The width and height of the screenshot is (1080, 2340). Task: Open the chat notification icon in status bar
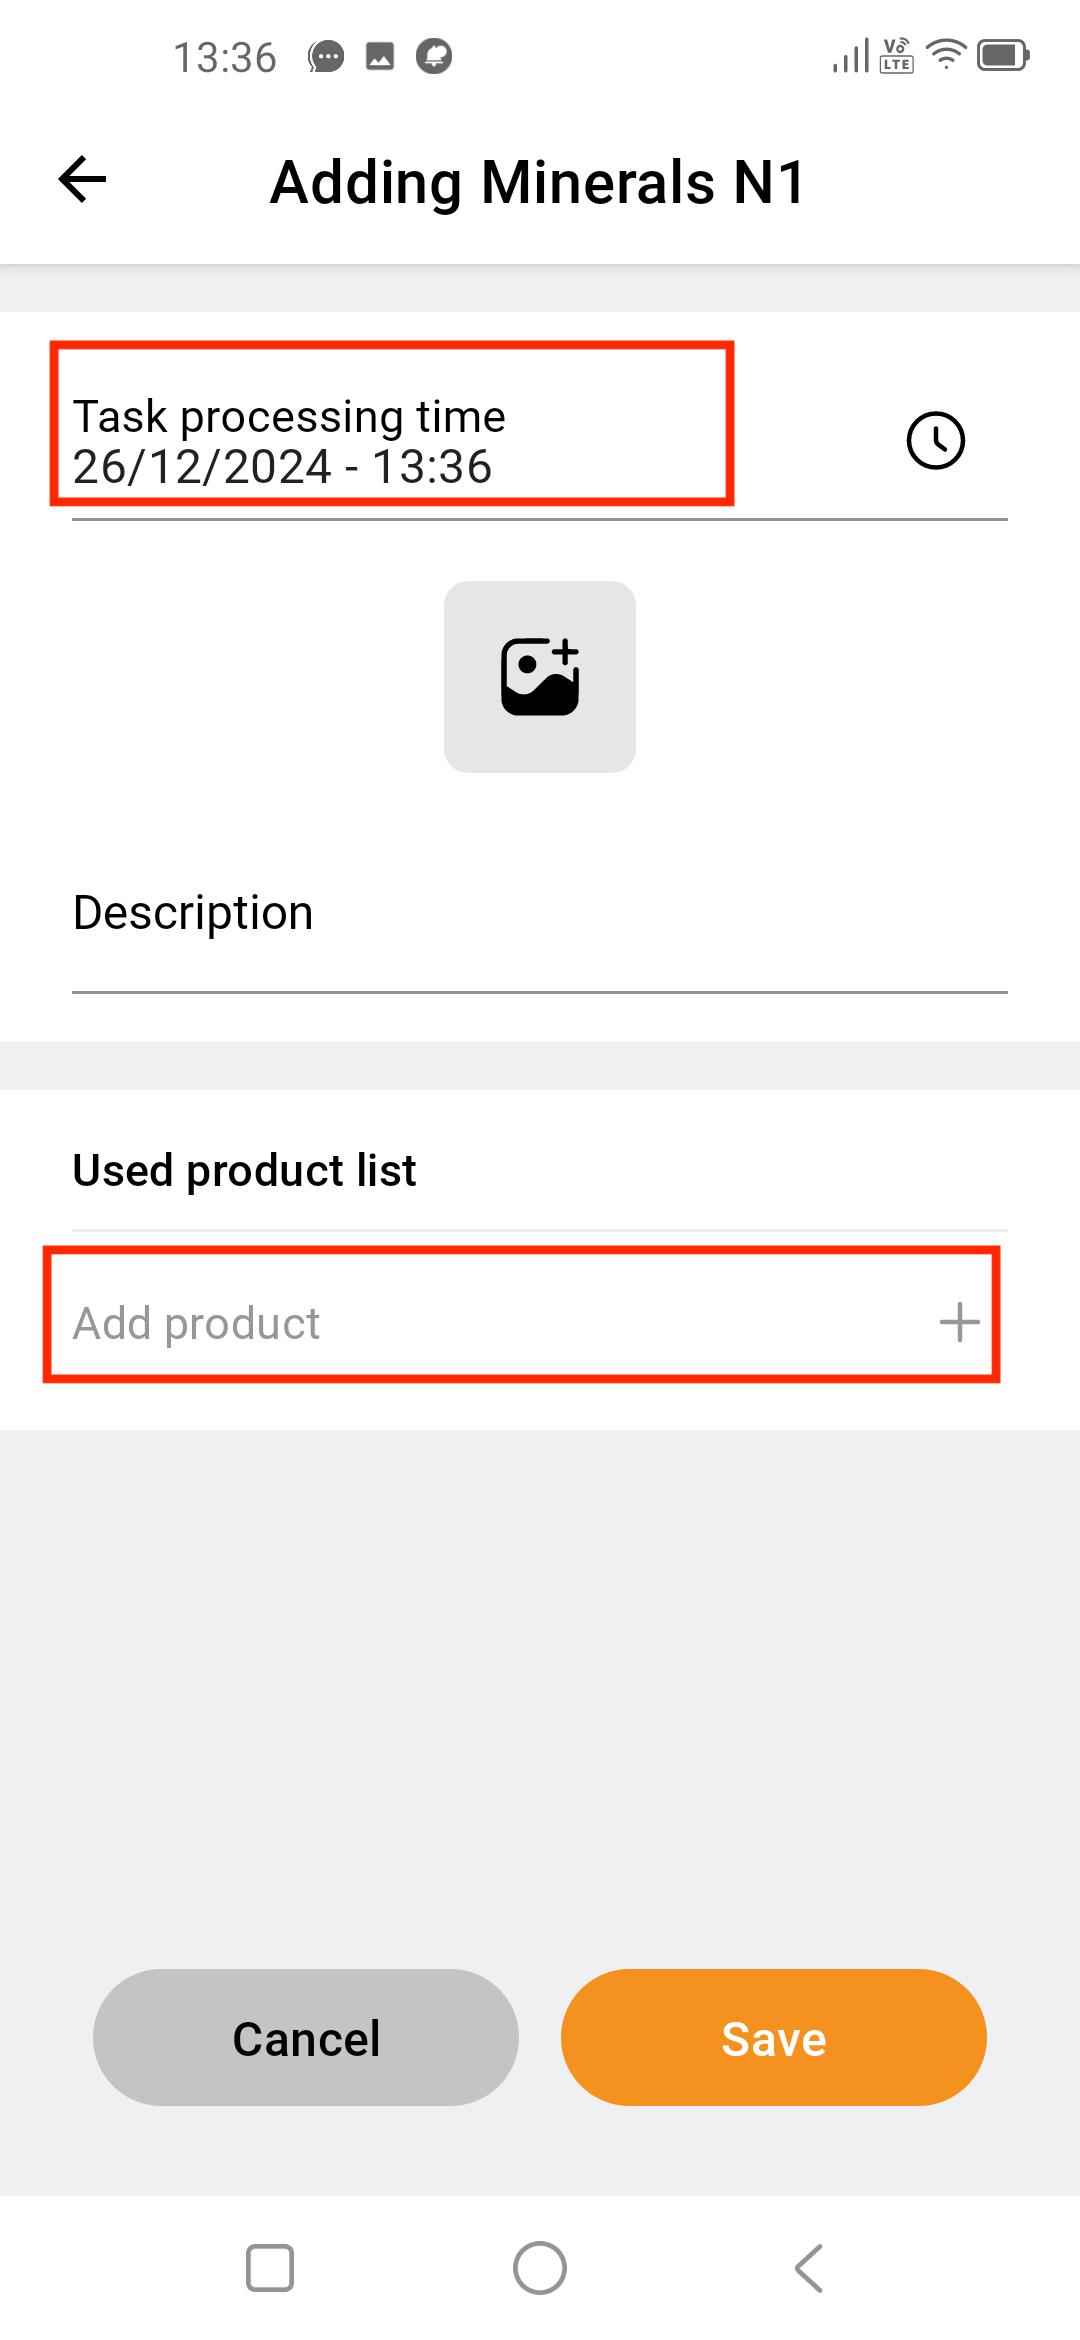click(326, 57)
